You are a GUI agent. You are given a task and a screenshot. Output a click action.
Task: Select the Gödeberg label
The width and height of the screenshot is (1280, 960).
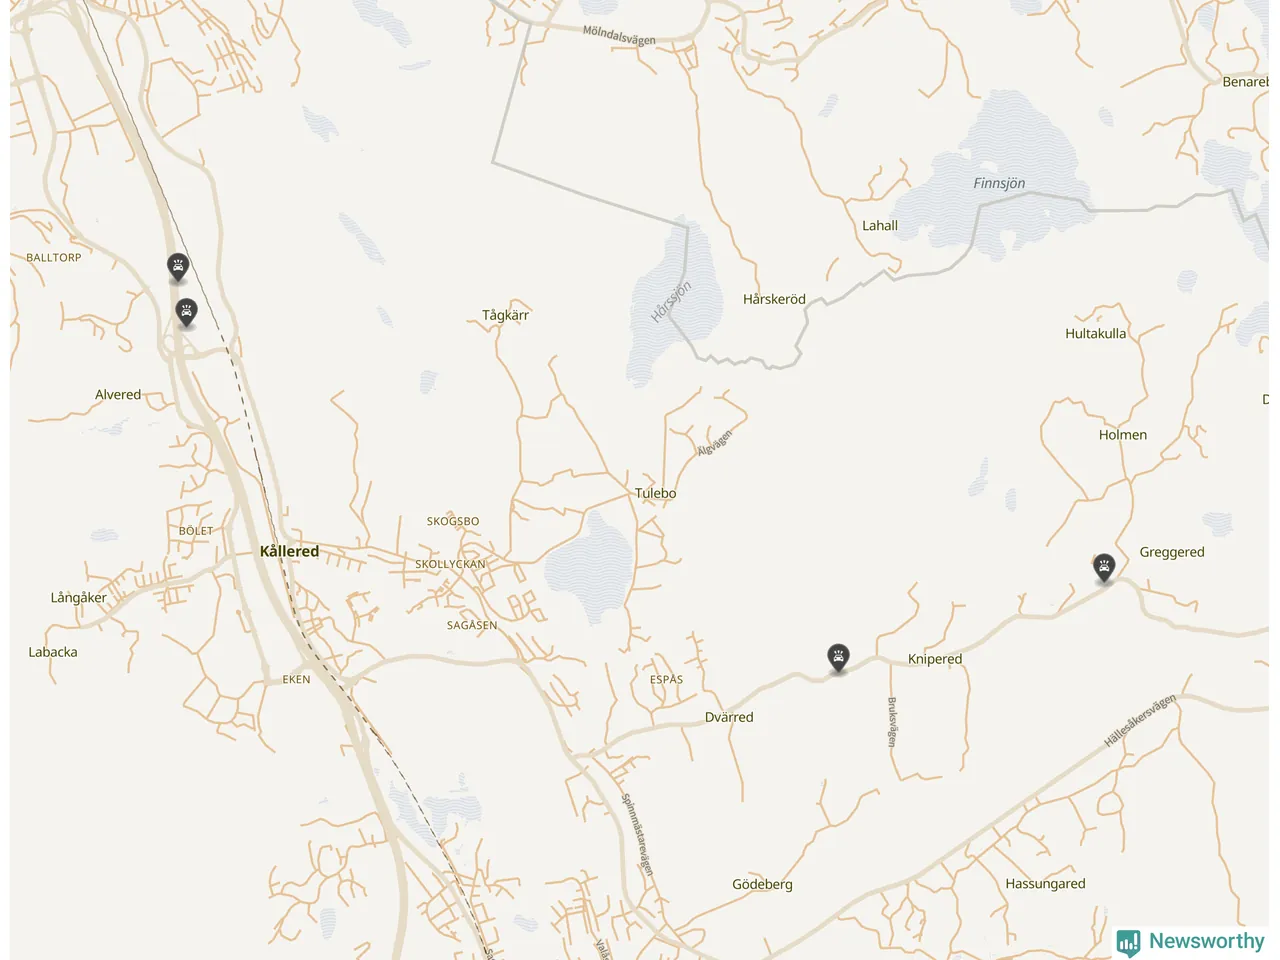coord(762,884)
